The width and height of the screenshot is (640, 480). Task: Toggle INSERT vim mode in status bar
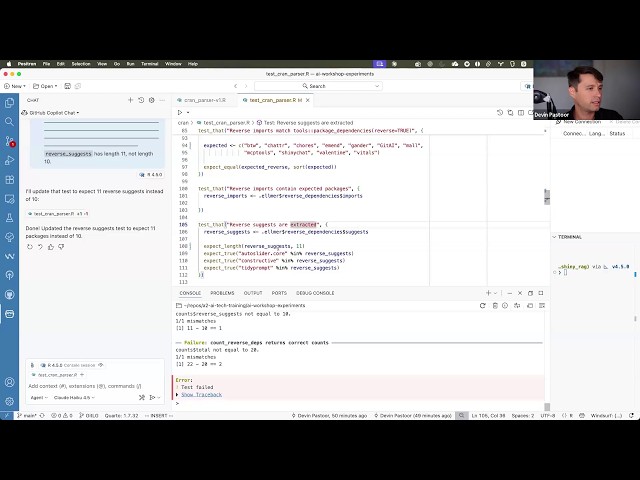coord(159,416)
